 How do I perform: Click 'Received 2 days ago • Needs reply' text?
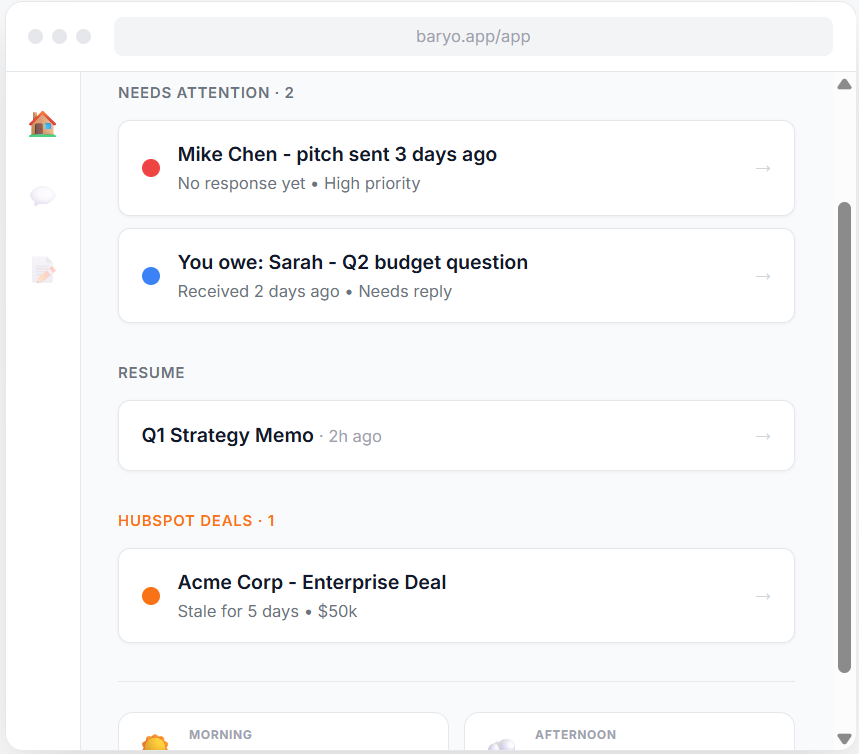point(314,292)
